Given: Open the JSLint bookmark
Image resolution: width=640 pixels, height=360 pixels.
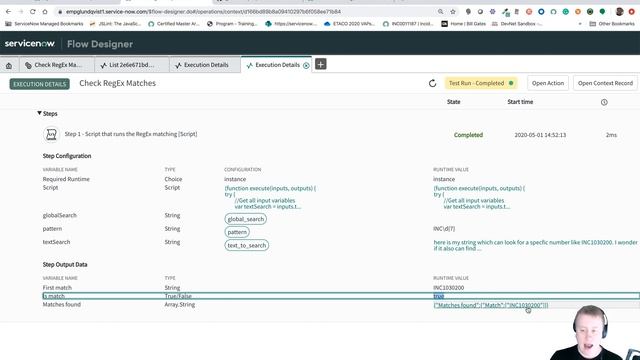Looking at the screenshot, I should click(x=116, y=24).
